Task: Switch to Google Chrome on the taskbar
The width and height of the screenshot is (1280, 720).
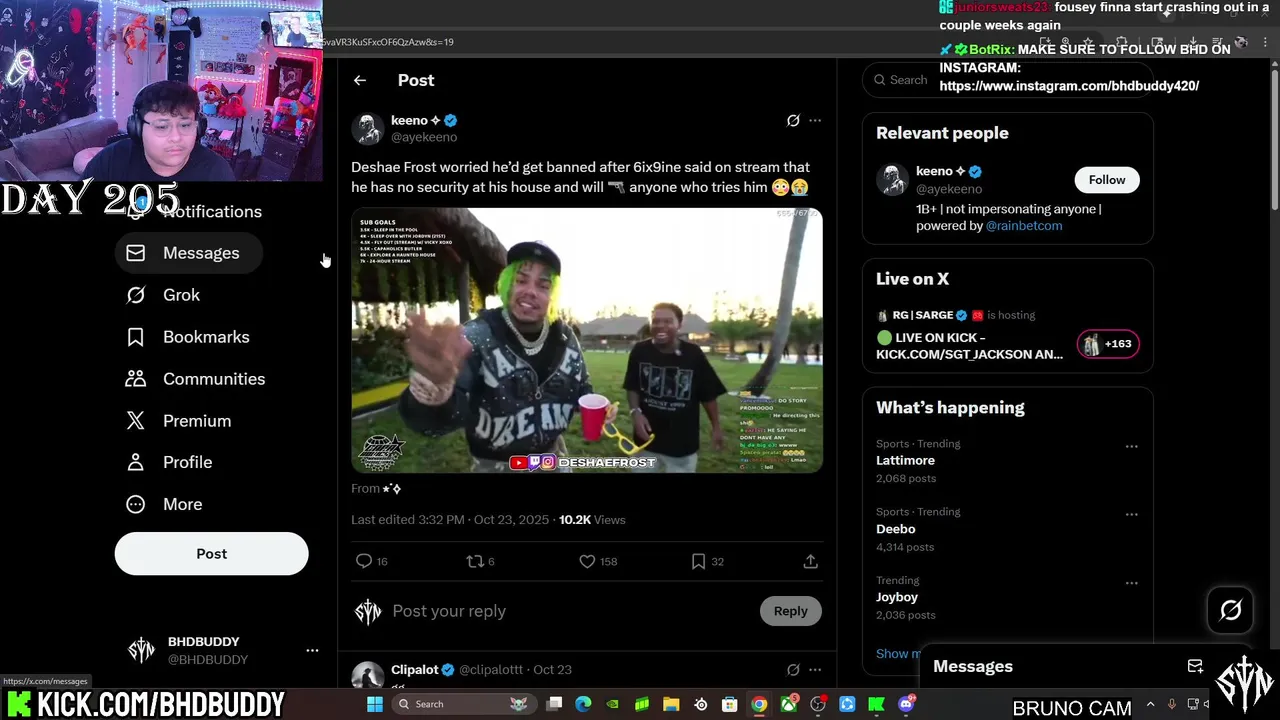Action: (758, 704)
